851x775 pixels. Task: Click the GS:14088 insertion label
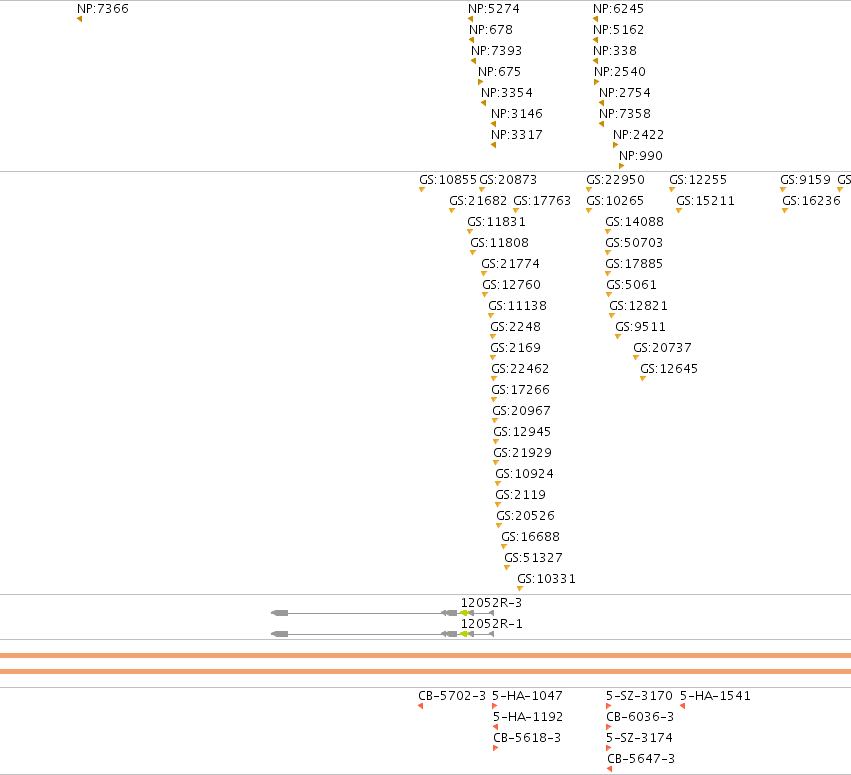click(x=634, y=222)
